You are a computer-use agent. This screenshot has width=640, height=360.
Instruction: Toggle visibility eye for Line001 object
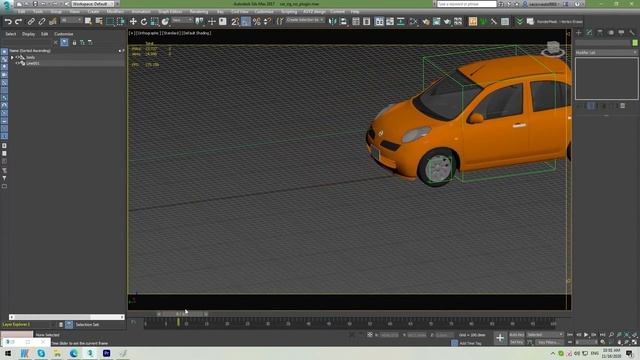(x=17, y=63)
